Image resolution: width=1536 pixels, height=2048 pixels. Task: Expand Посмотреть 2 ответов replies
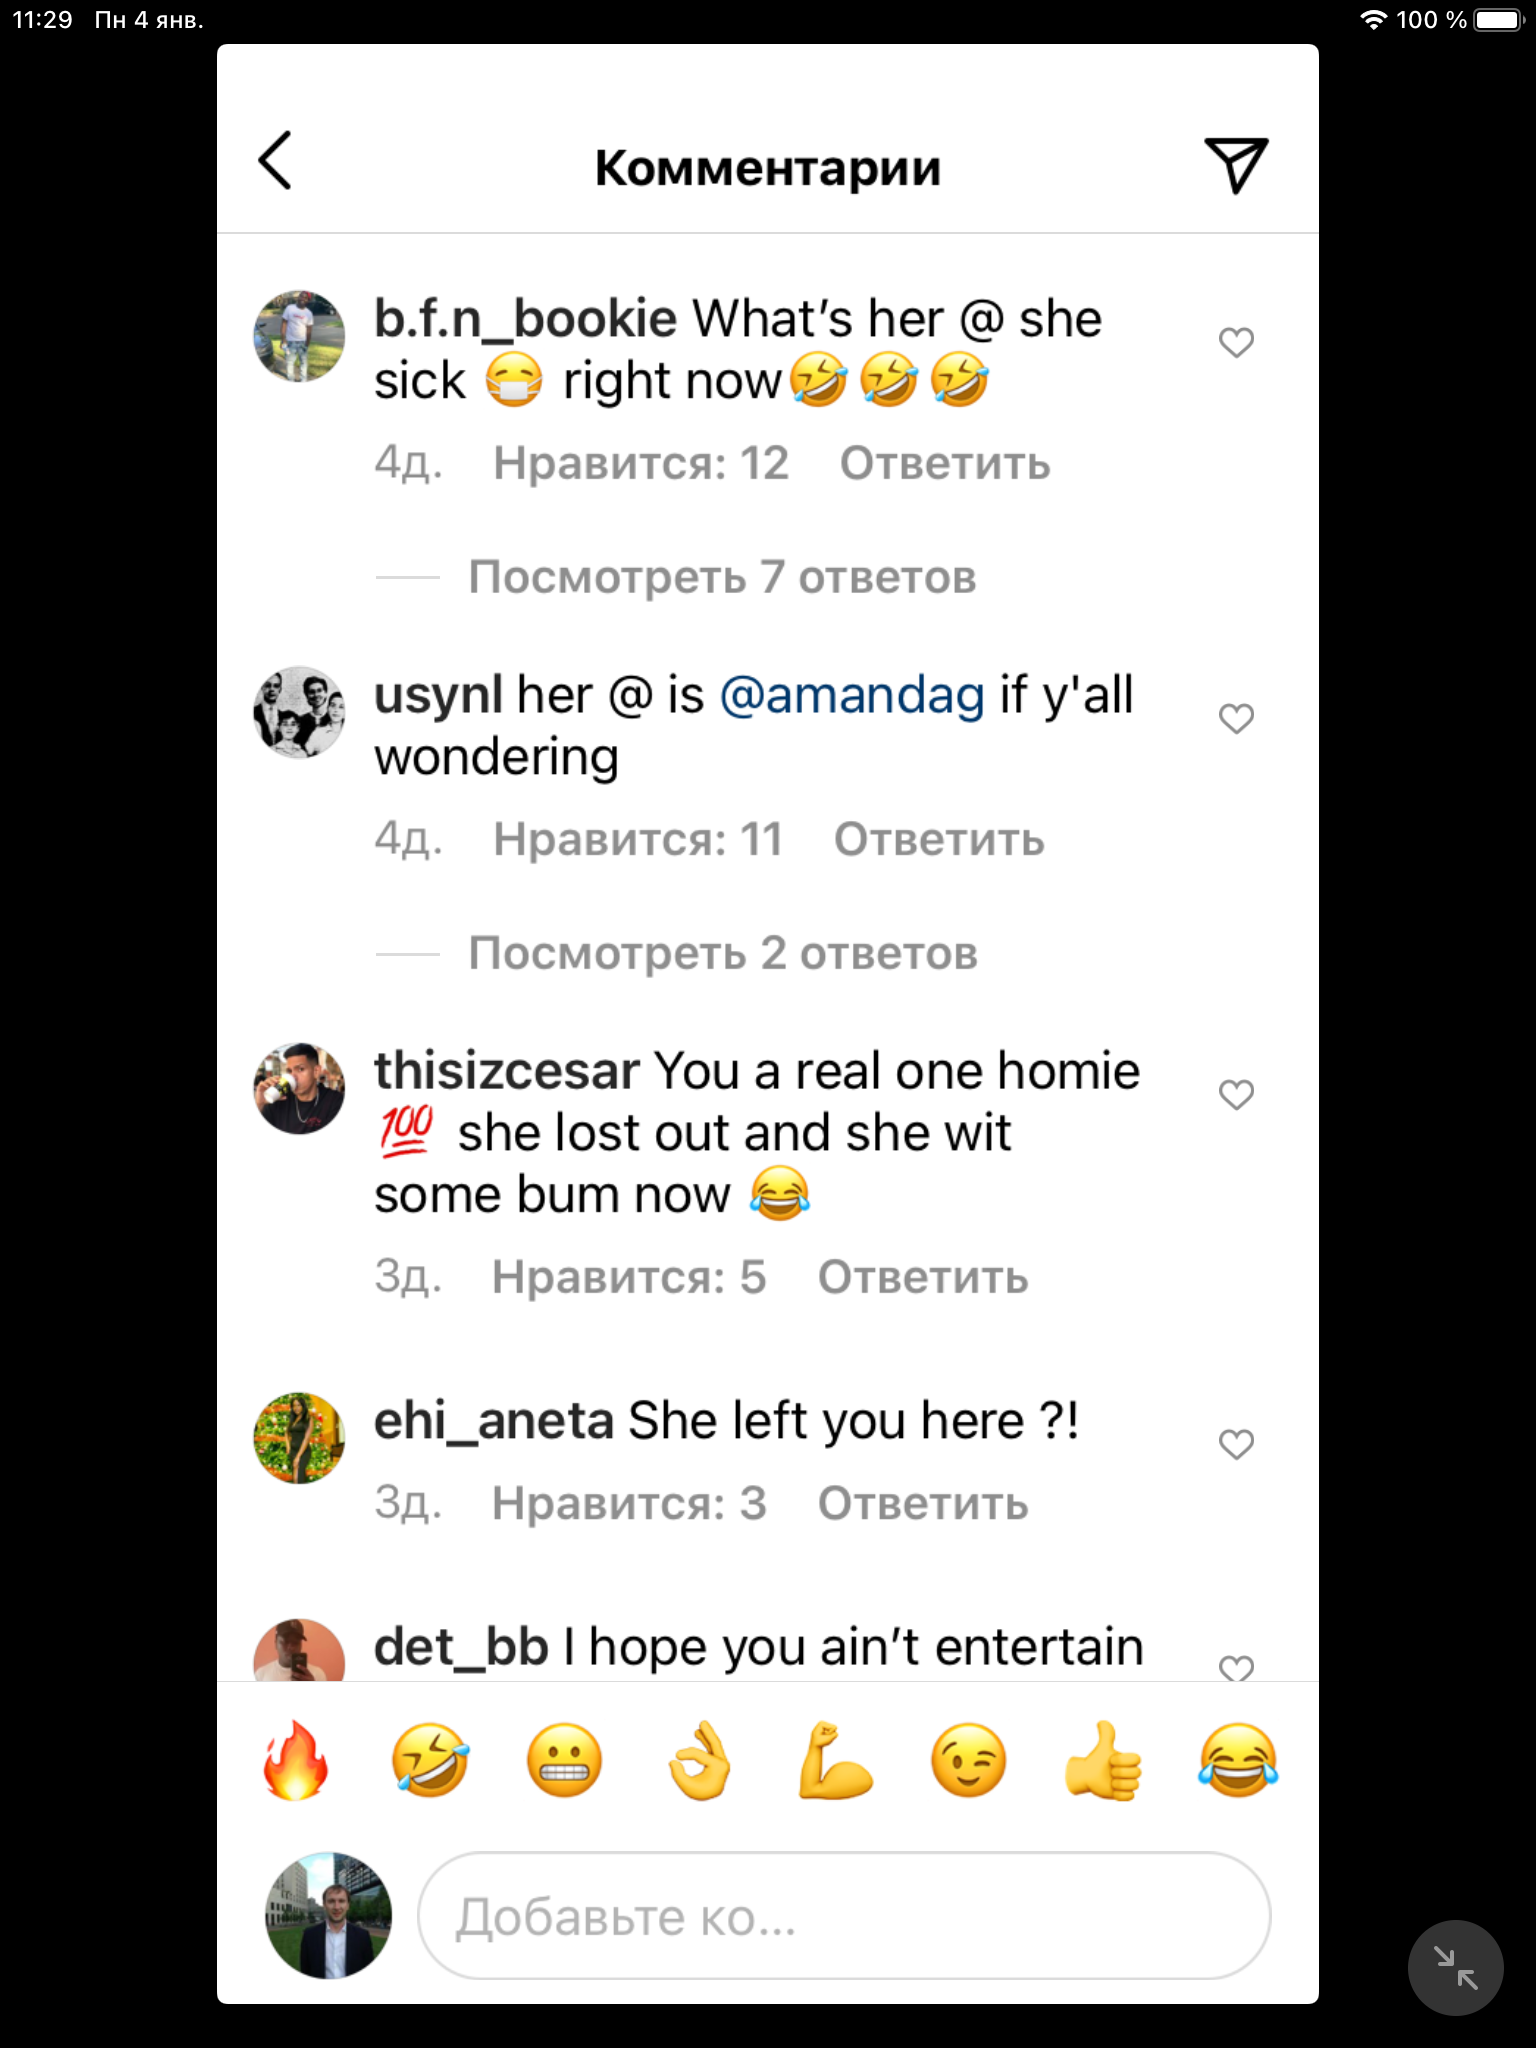[723, 953]
